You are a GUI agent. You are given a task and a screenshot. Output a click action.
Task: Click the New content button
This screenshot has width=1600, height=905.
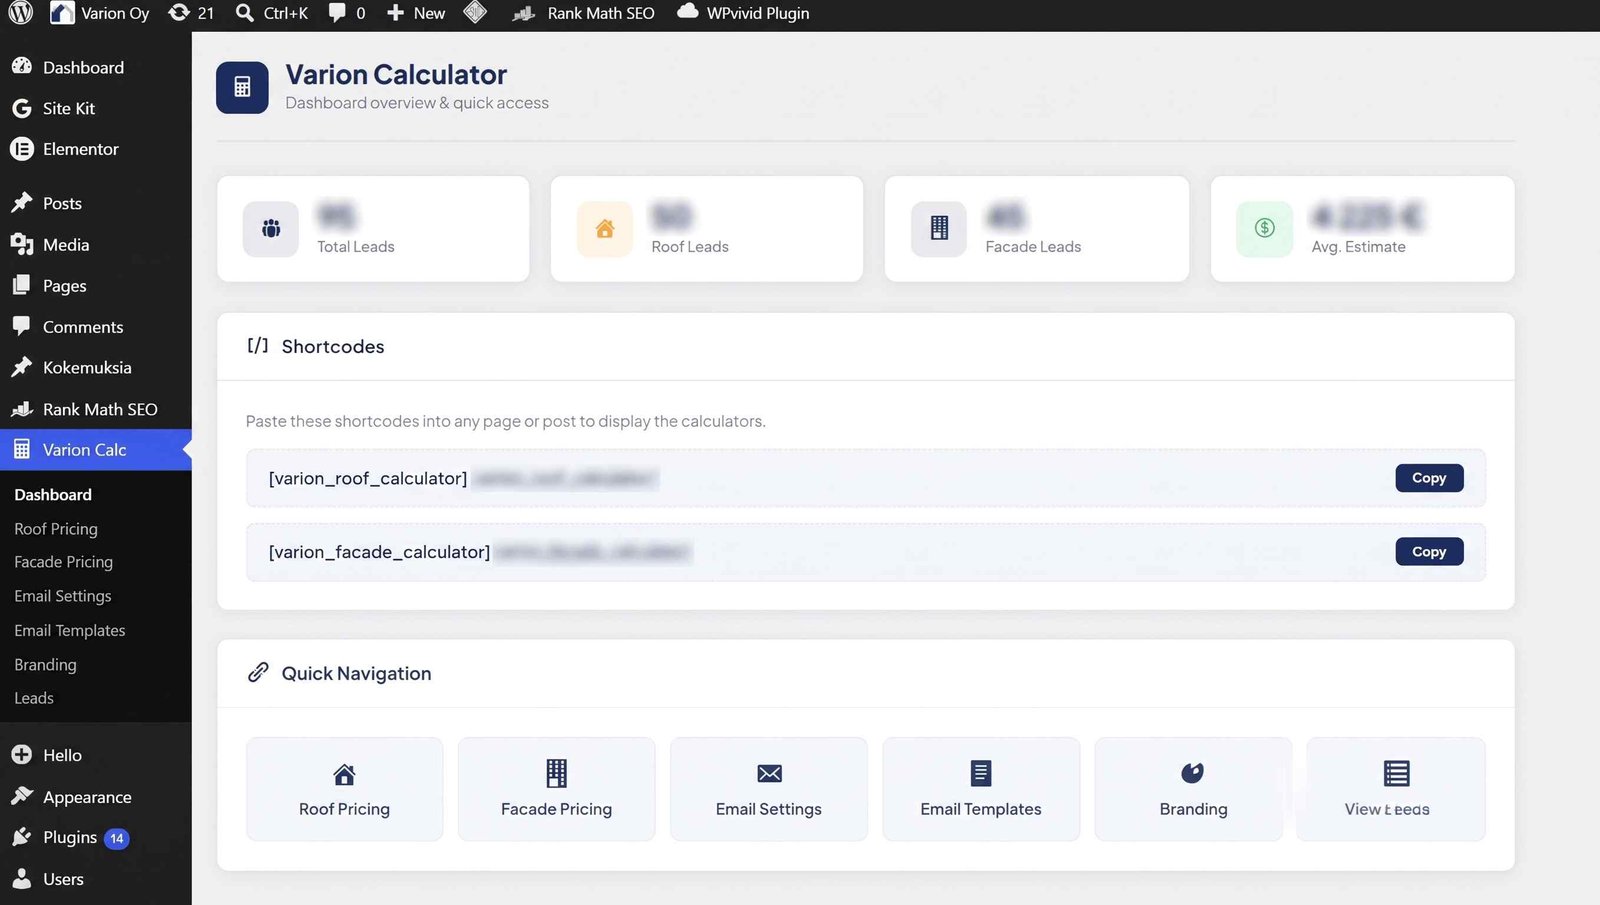click(x=416, y=13)
